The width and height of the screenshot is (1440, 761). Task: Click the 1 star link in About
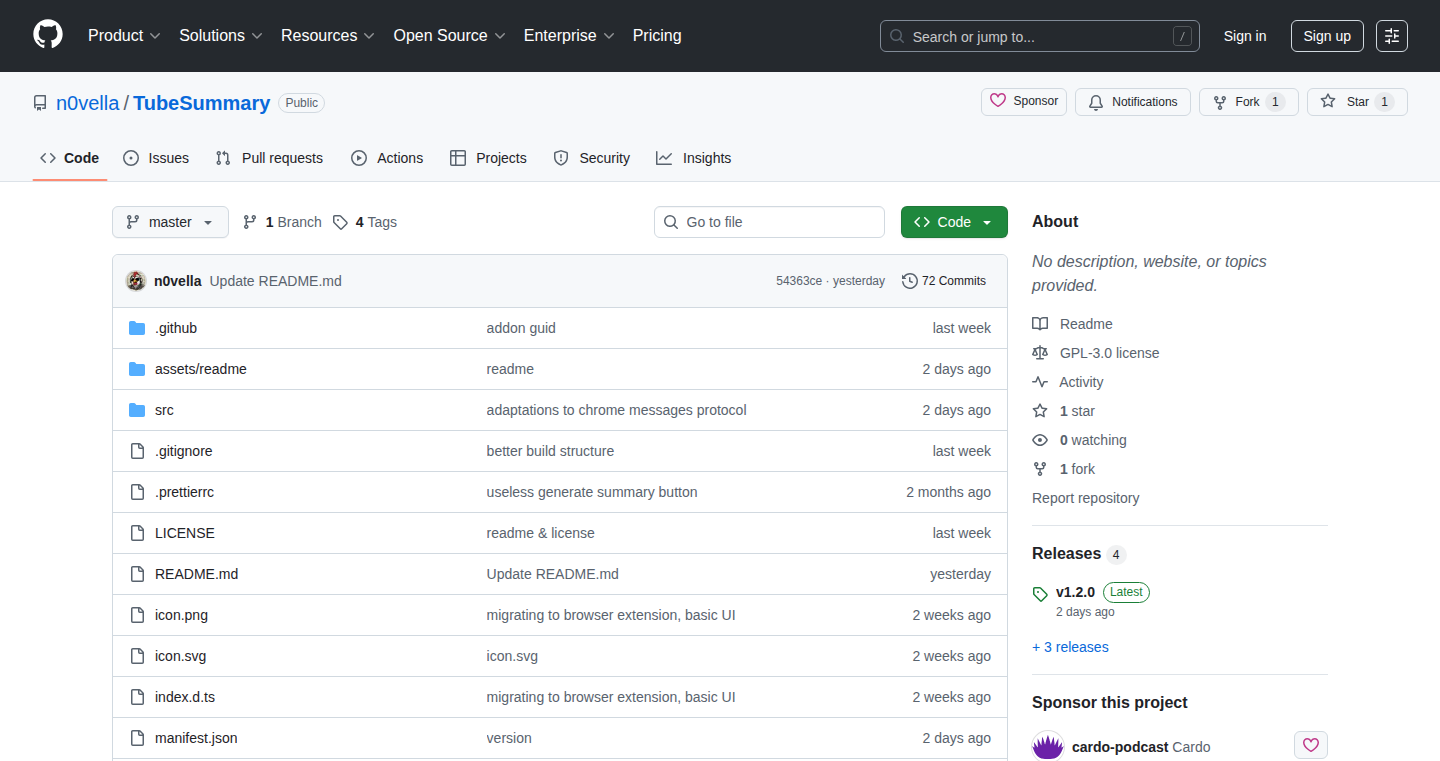[1077, 411]
